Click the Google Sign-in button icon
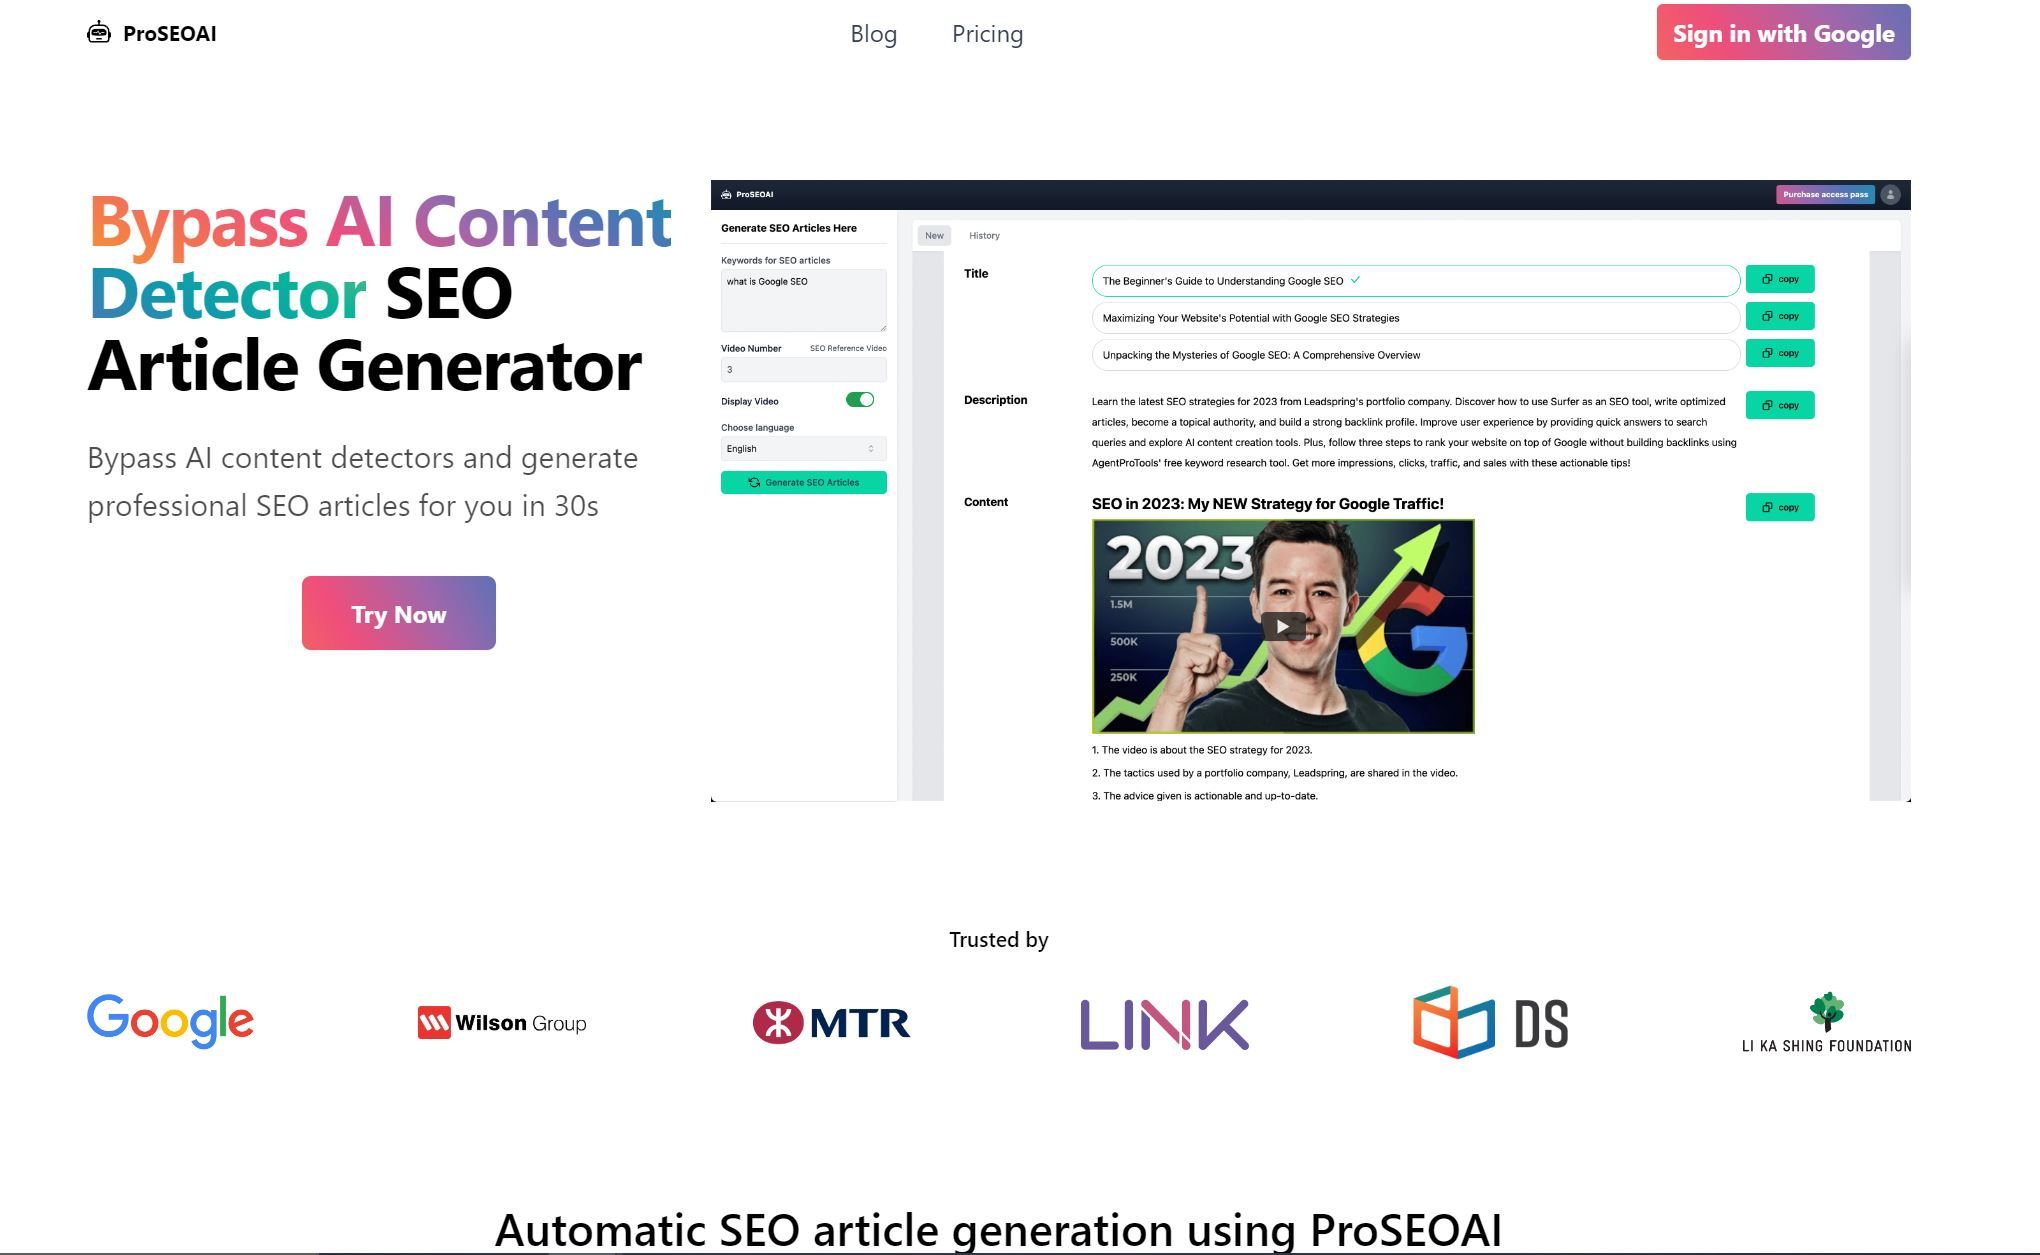The image size is (2040, 1255). 1785,34
